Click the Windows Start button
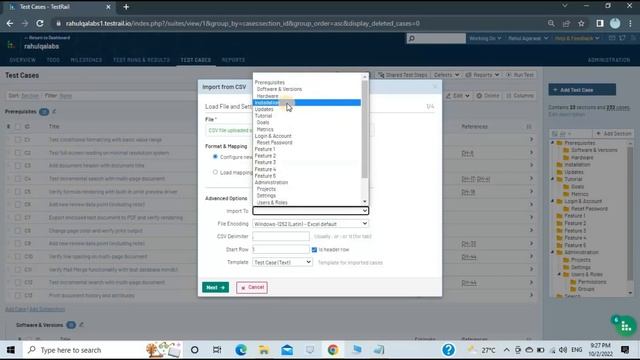640x360 pixels. [11, 350]
